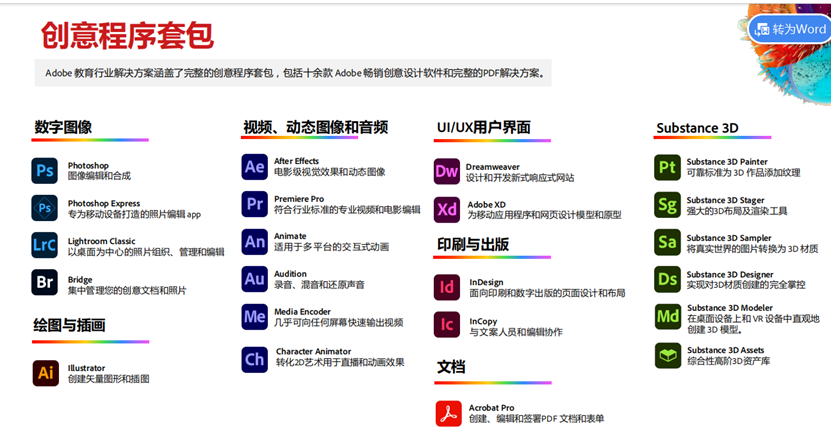This screenshot has width=831, height=446.
Task: Click the 'Photoshop' product name text
Action: coord(88,165)
